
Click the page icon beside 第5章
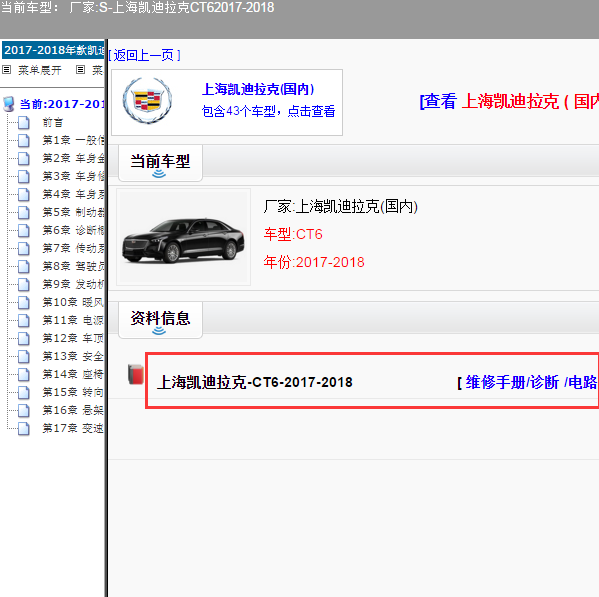(x=24, y=212)
